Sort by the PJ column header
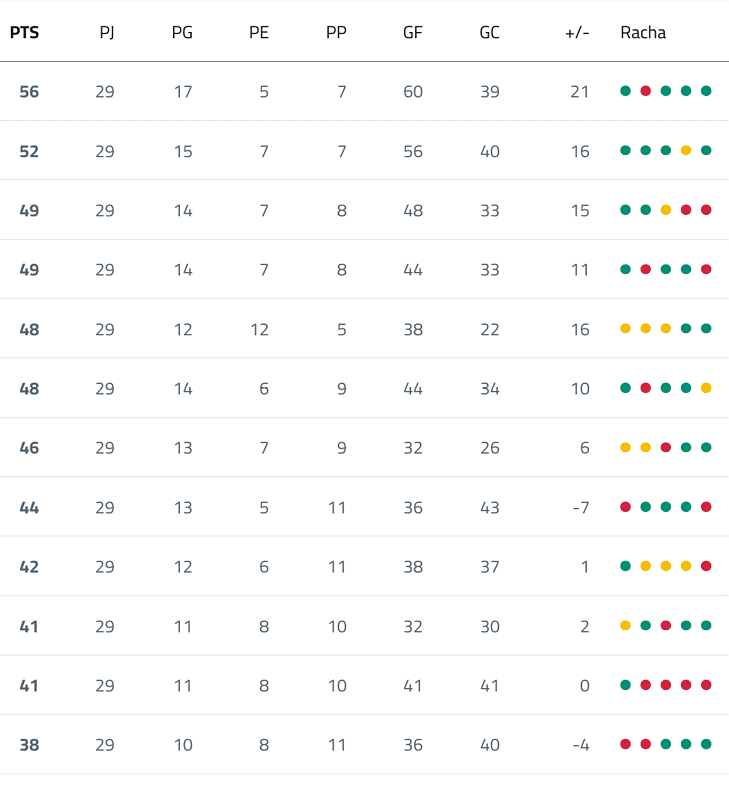Viewport: 729px width, 803px height. (107, 32)
